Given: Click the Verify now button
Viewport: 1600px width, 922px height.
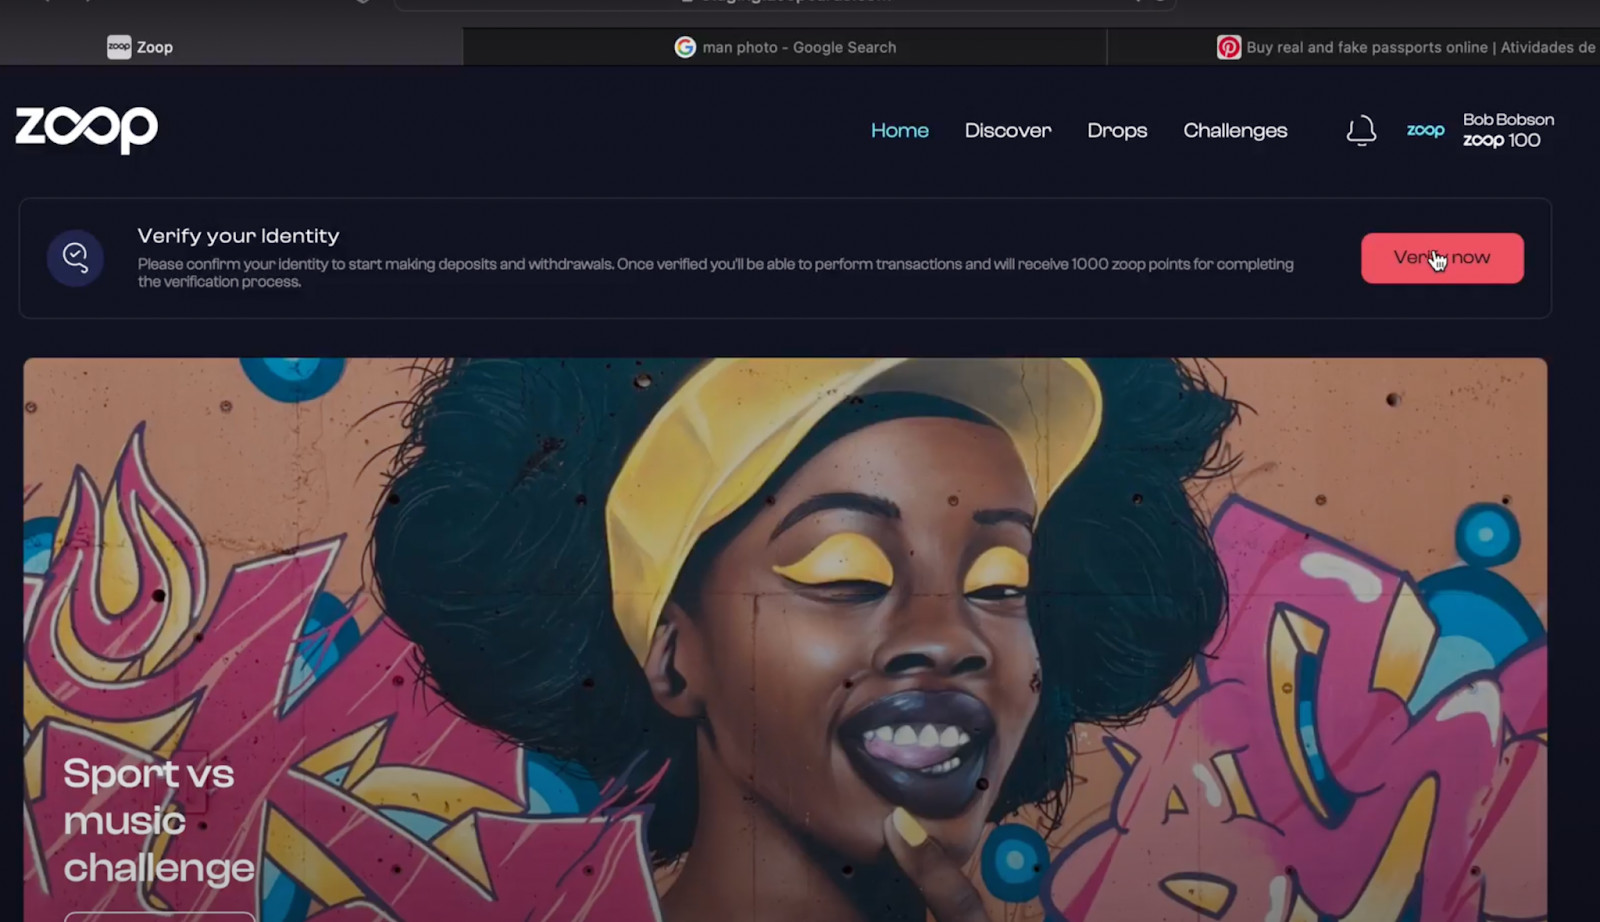Looking at the screenshot, I should tap(1442, 258).
